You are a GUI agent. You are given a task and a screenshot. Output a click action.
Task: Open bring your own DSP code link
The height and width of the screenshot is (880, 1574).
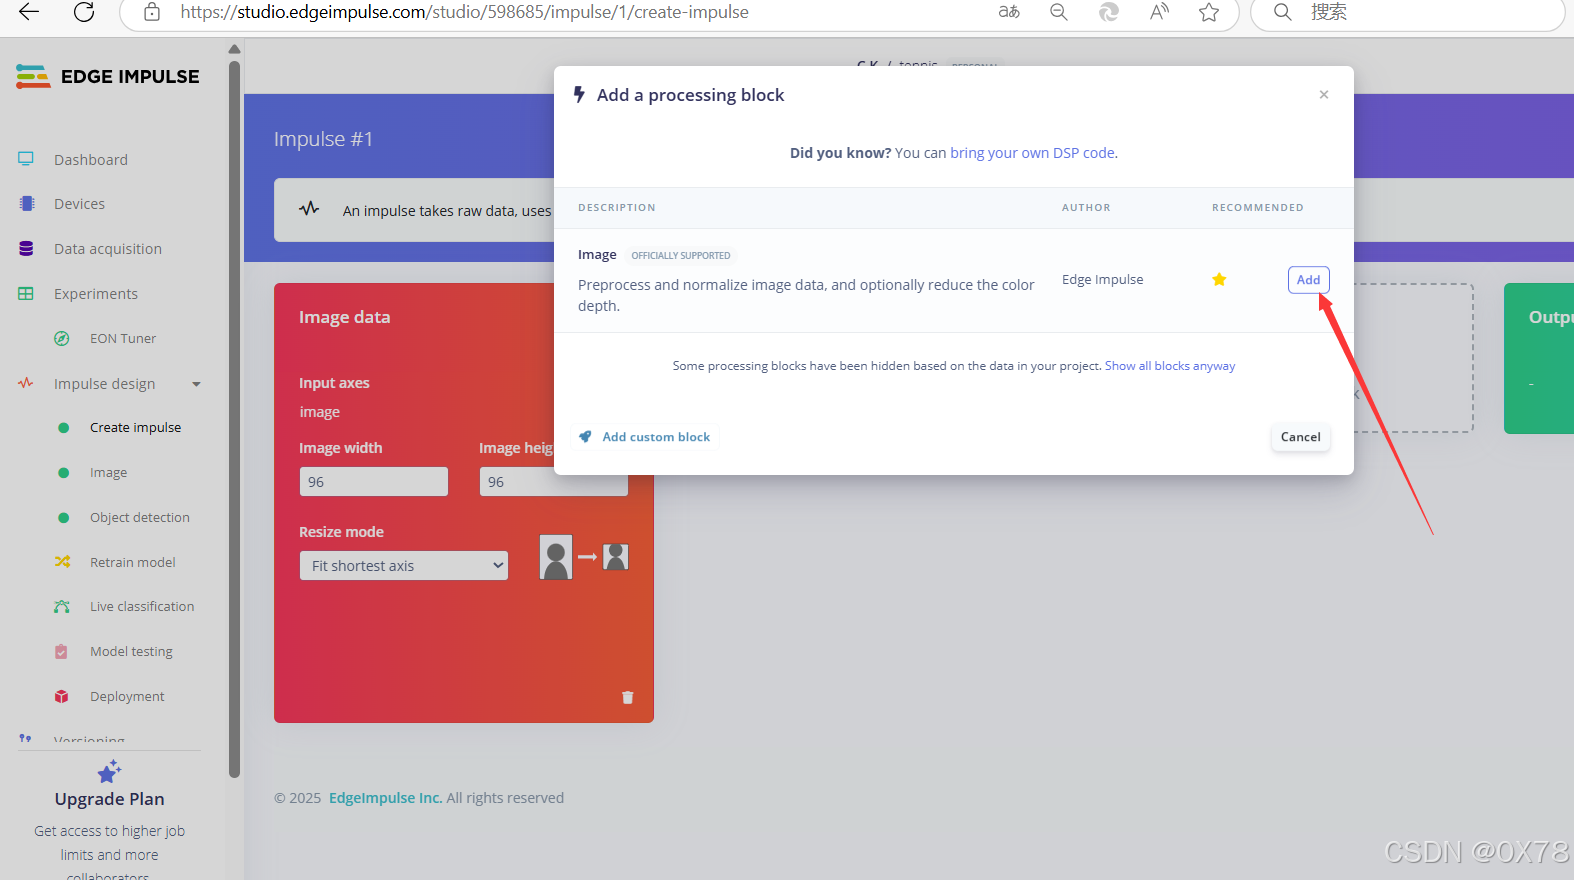1032,153
